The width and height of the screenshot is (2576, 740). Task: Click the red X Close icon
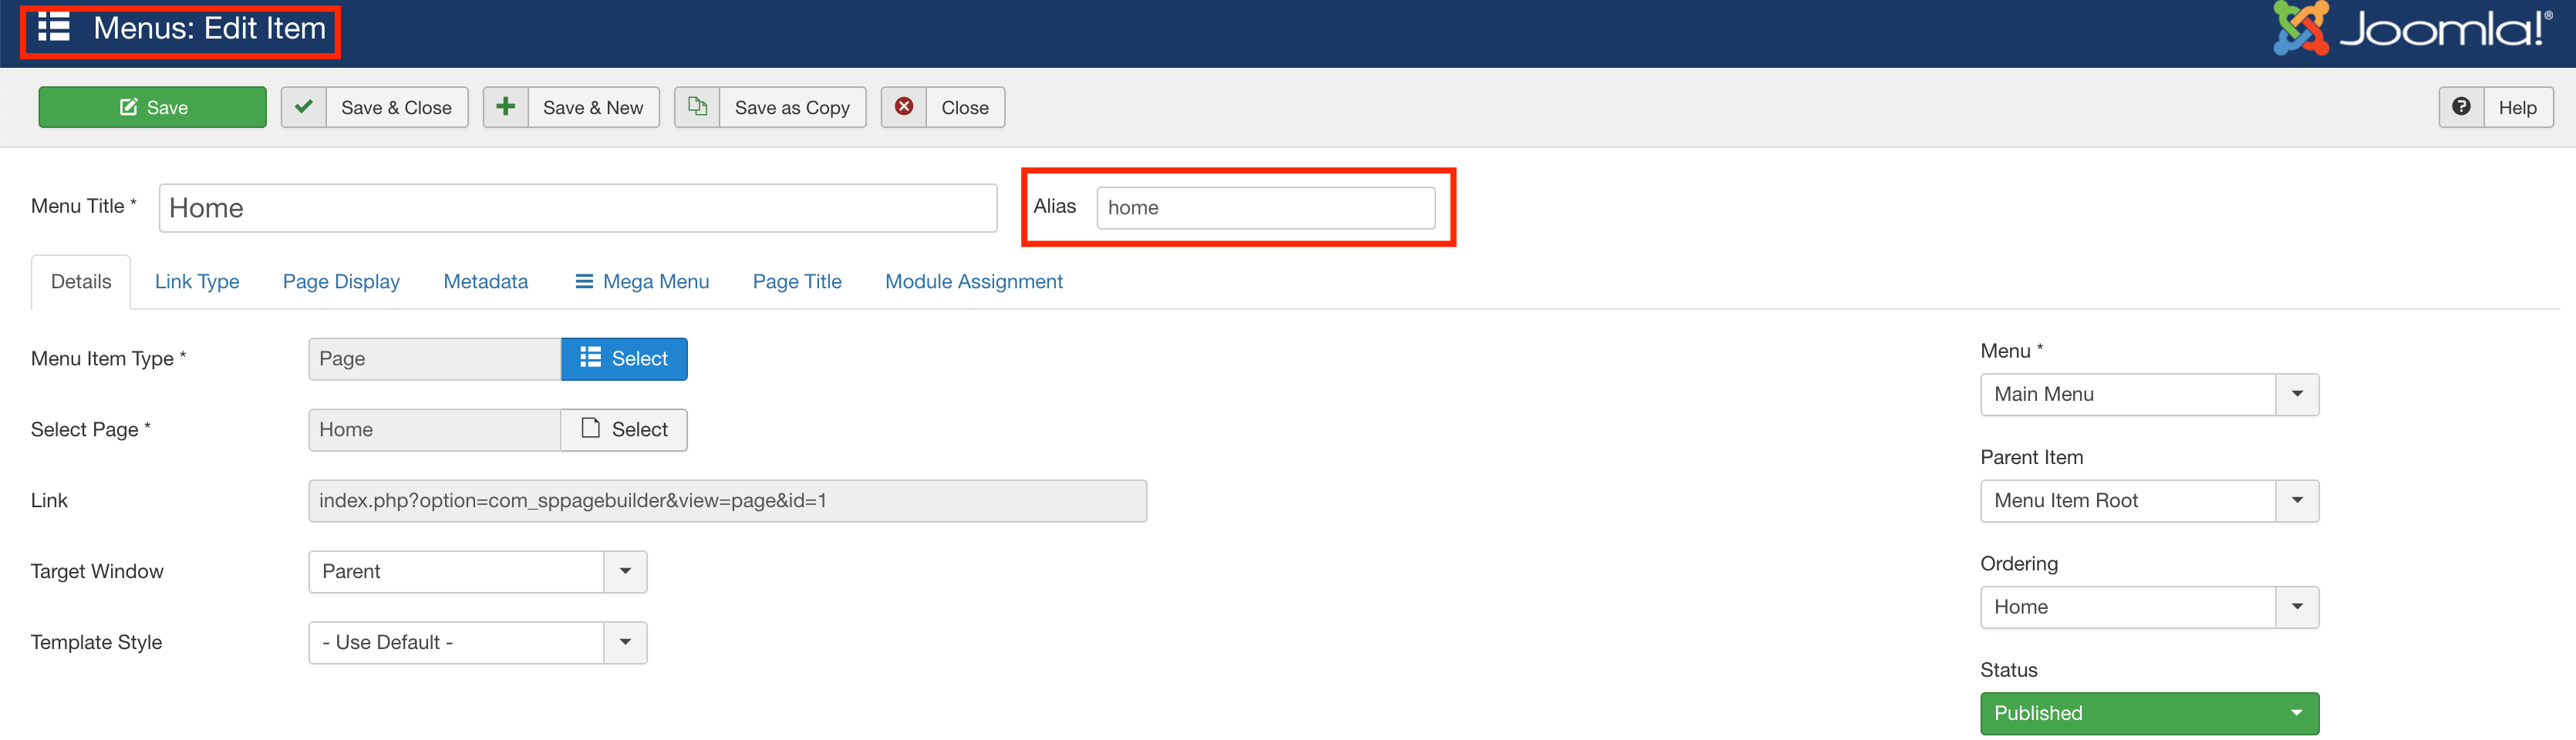904,107
